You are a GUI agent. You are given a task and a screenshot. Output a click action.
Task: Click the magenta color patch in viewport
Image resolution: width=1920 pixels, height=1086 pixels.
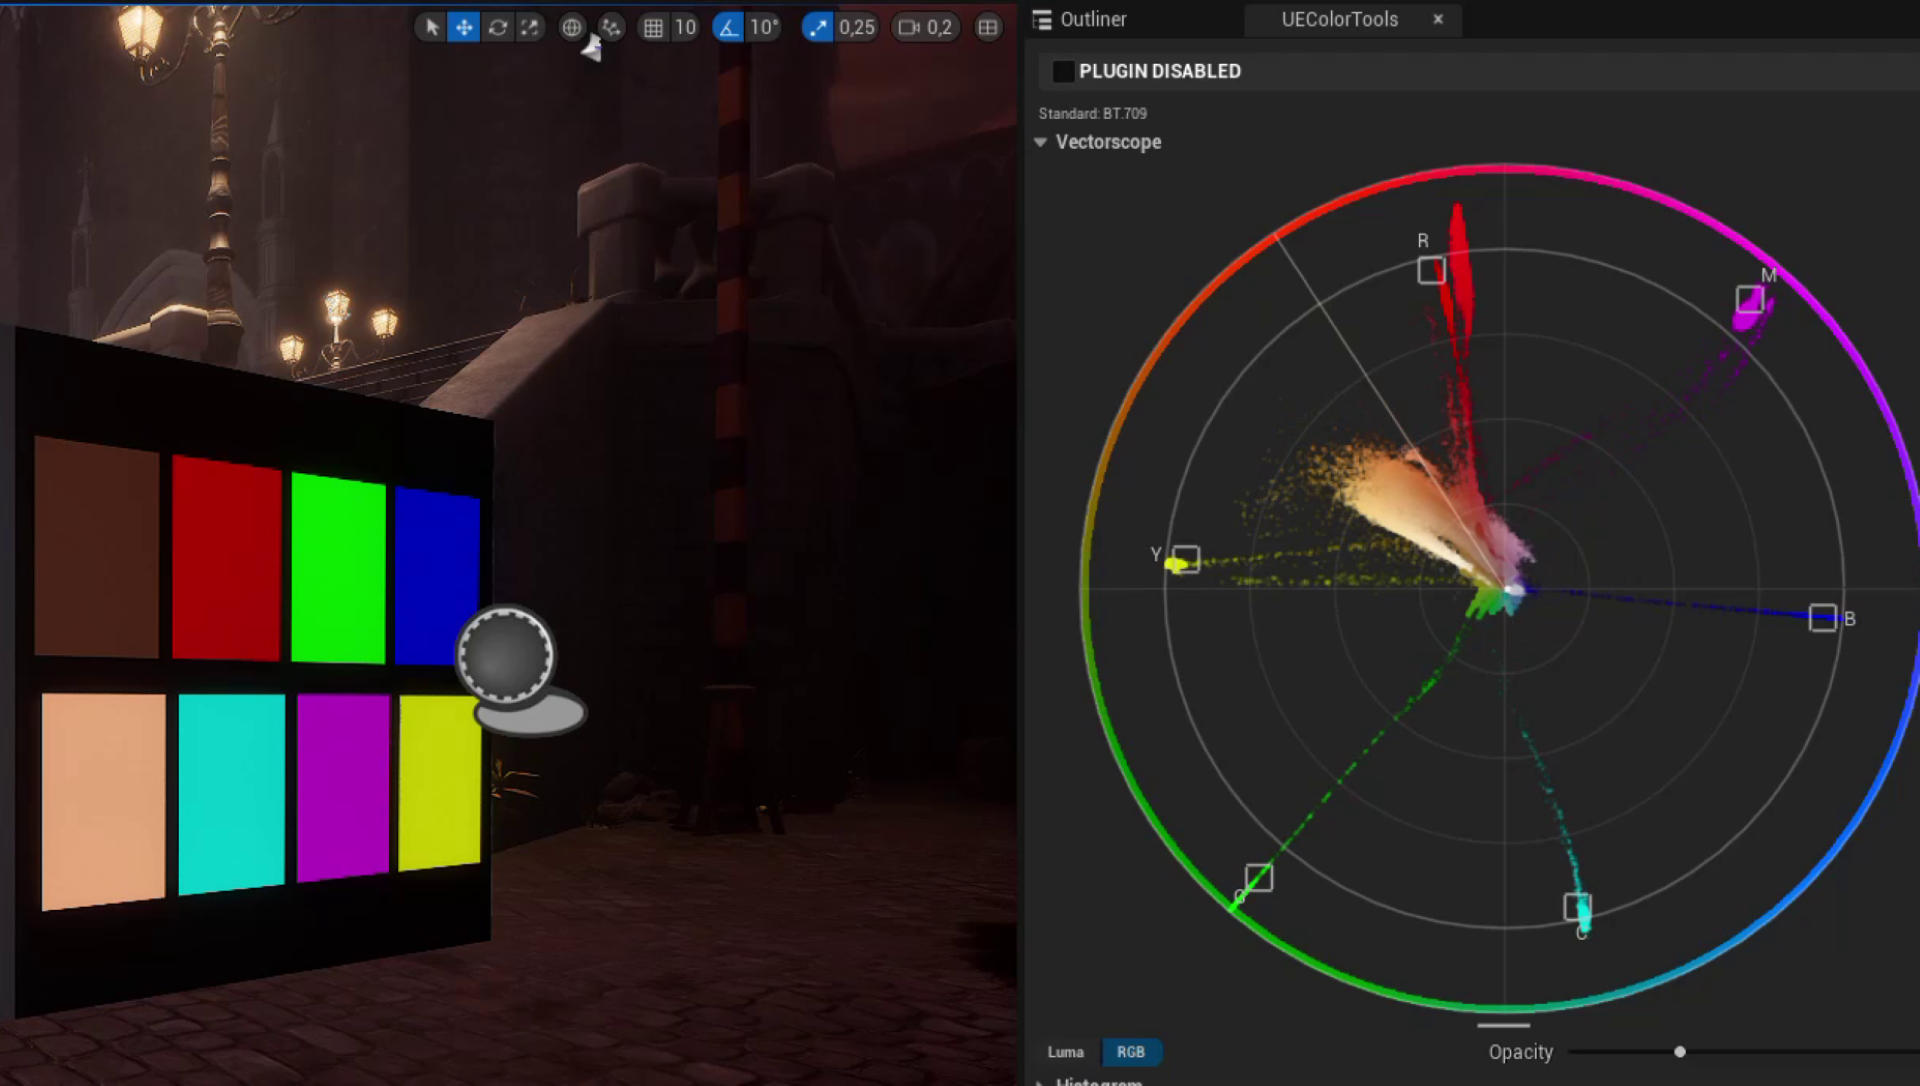click(343, 788)
